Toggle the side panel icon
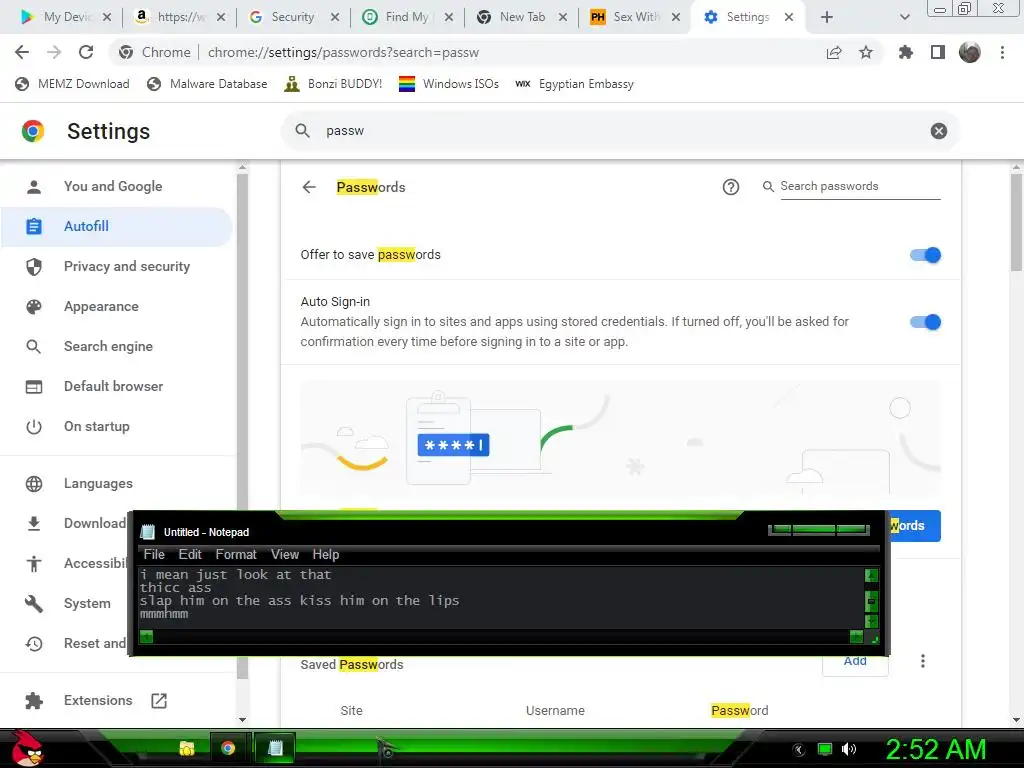This screenshot has height=768, width=1024. (938, 52)
